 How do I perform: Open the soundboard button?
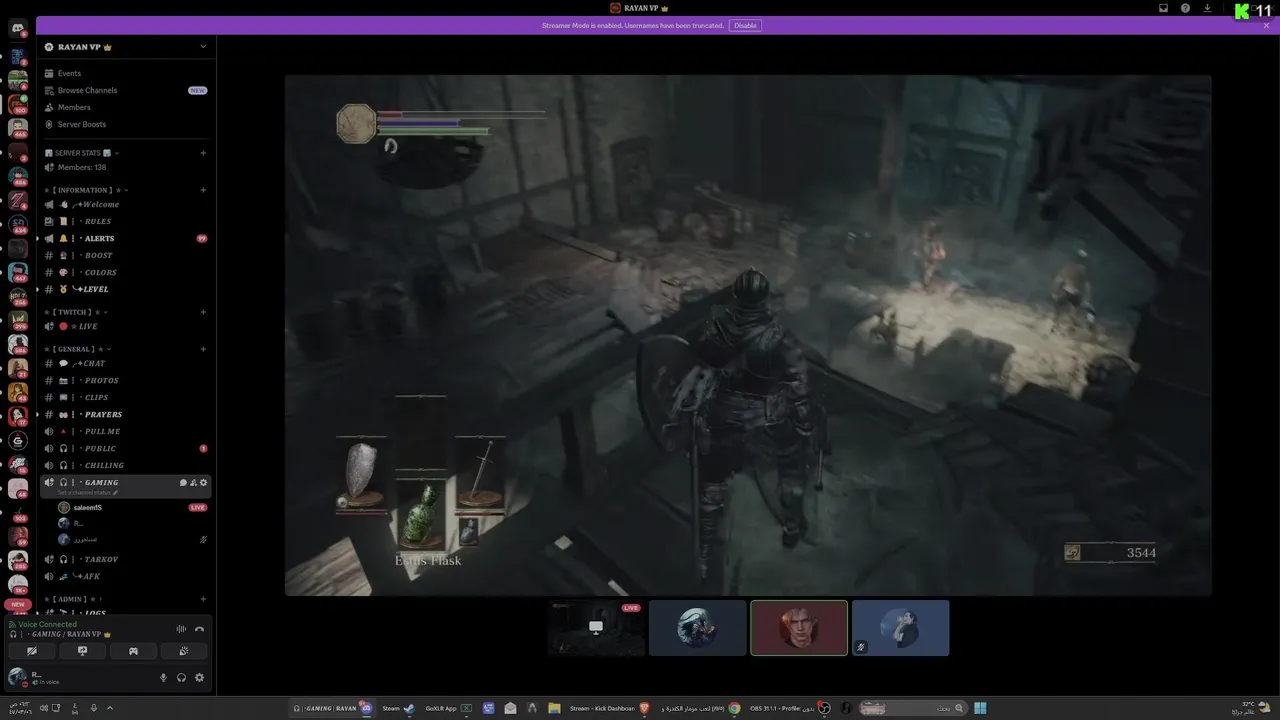(183, 651)
